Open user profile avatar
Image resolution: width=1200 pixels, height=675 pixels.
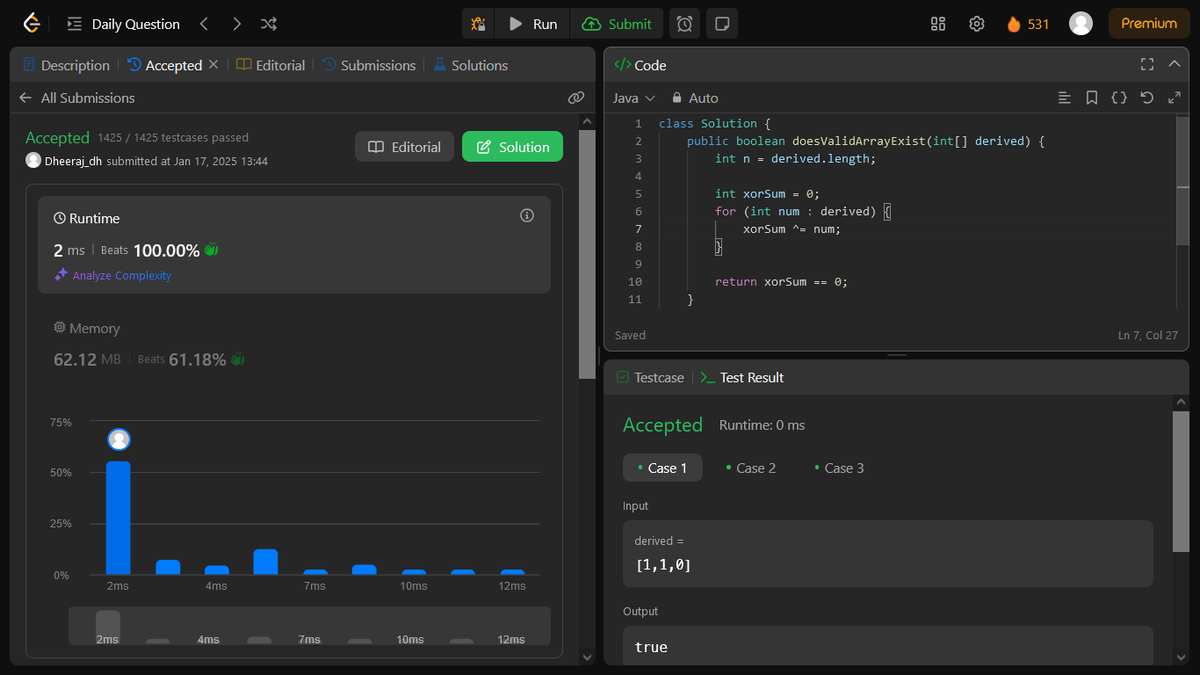point(1080,23)
